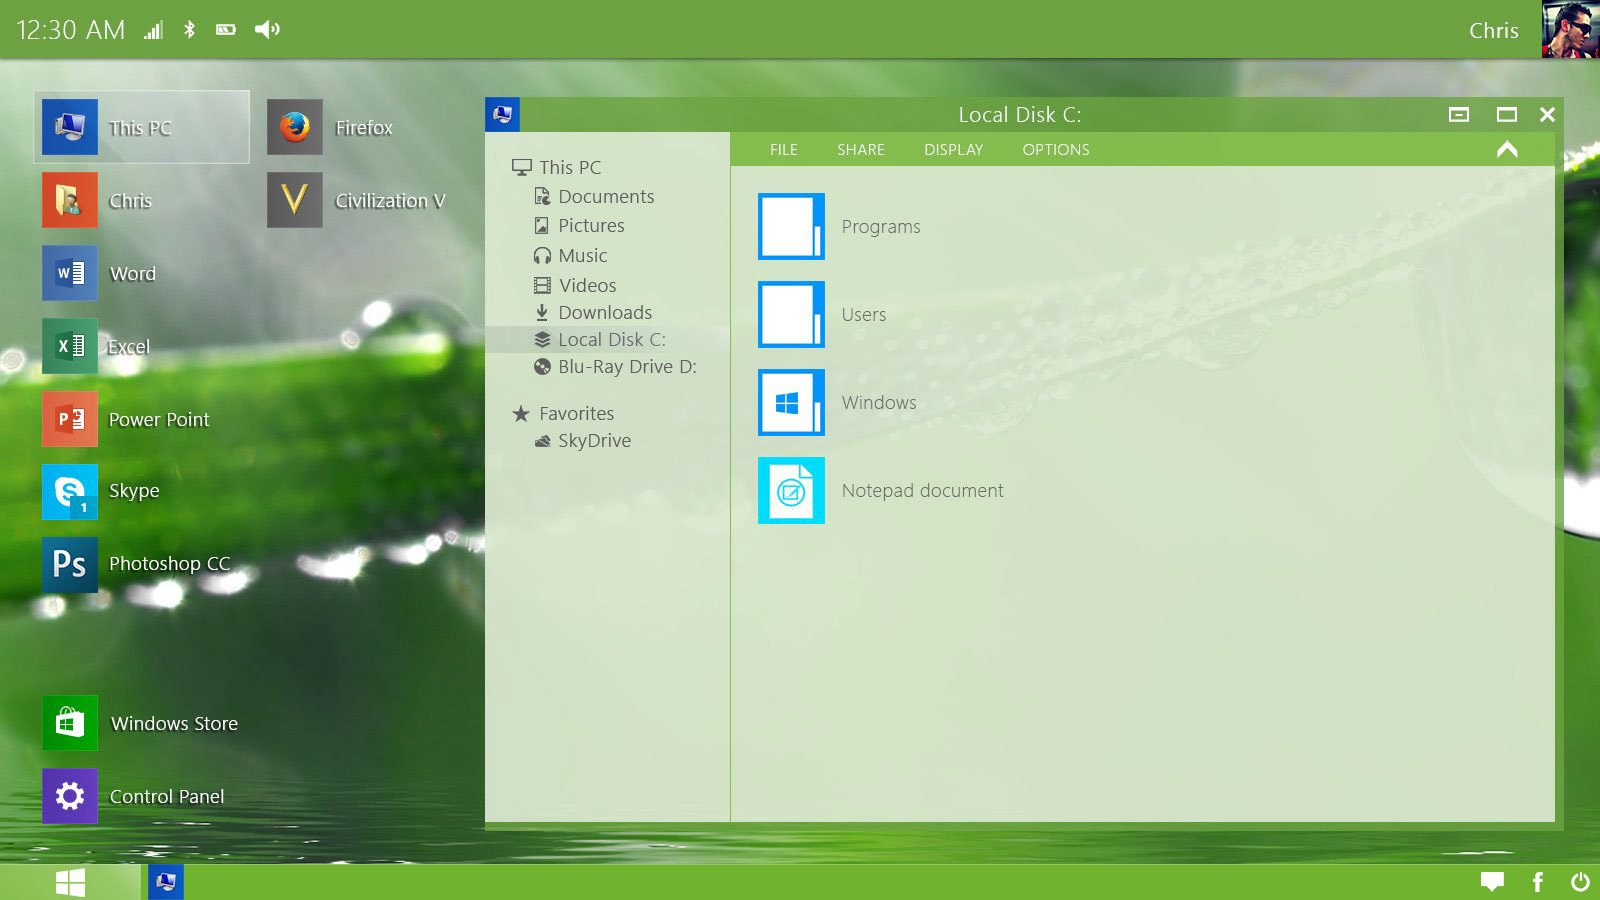Image resolution: width=1600 pixels, height=900 pixels.
Task: Click the Start button on the taskbar
Action: pyautogui.click(x=70, y=882)
